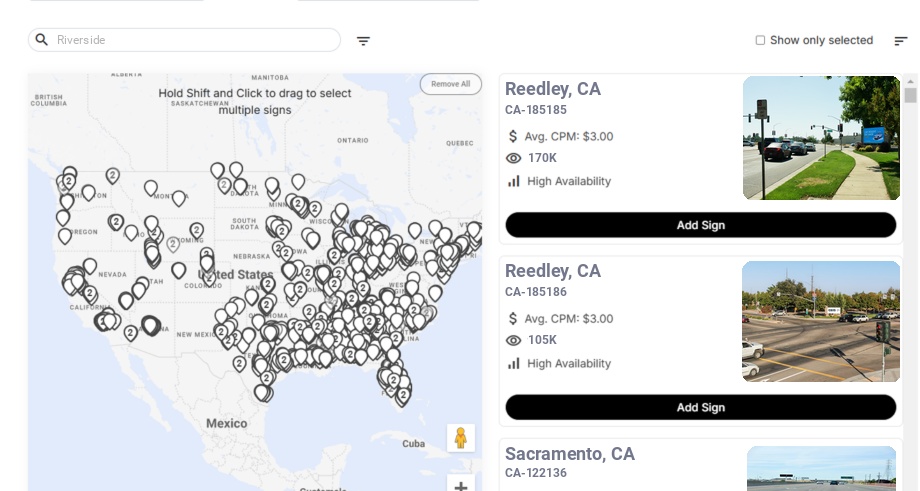Click the Reedley, CA CA-185186 title
Viewport: 920px width, 491px height.
552,271
